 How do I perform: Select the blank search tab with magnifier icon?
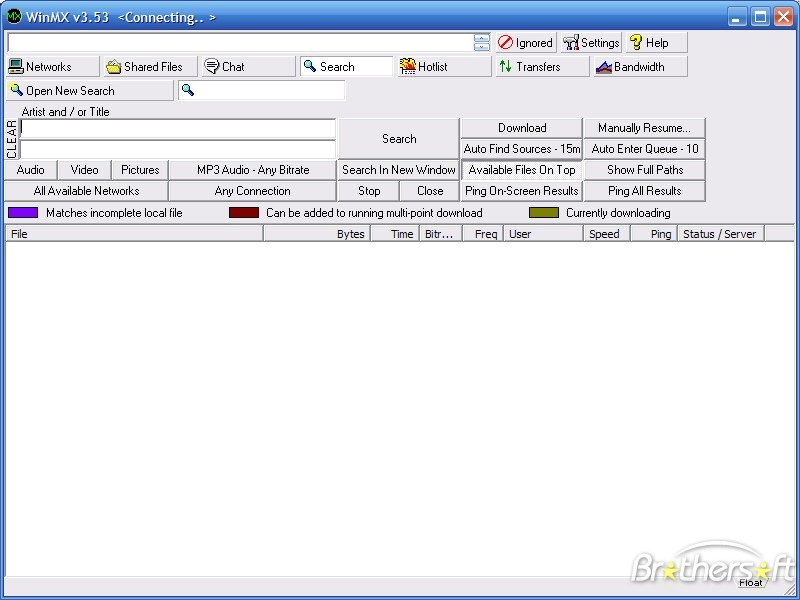coord(261,90)
